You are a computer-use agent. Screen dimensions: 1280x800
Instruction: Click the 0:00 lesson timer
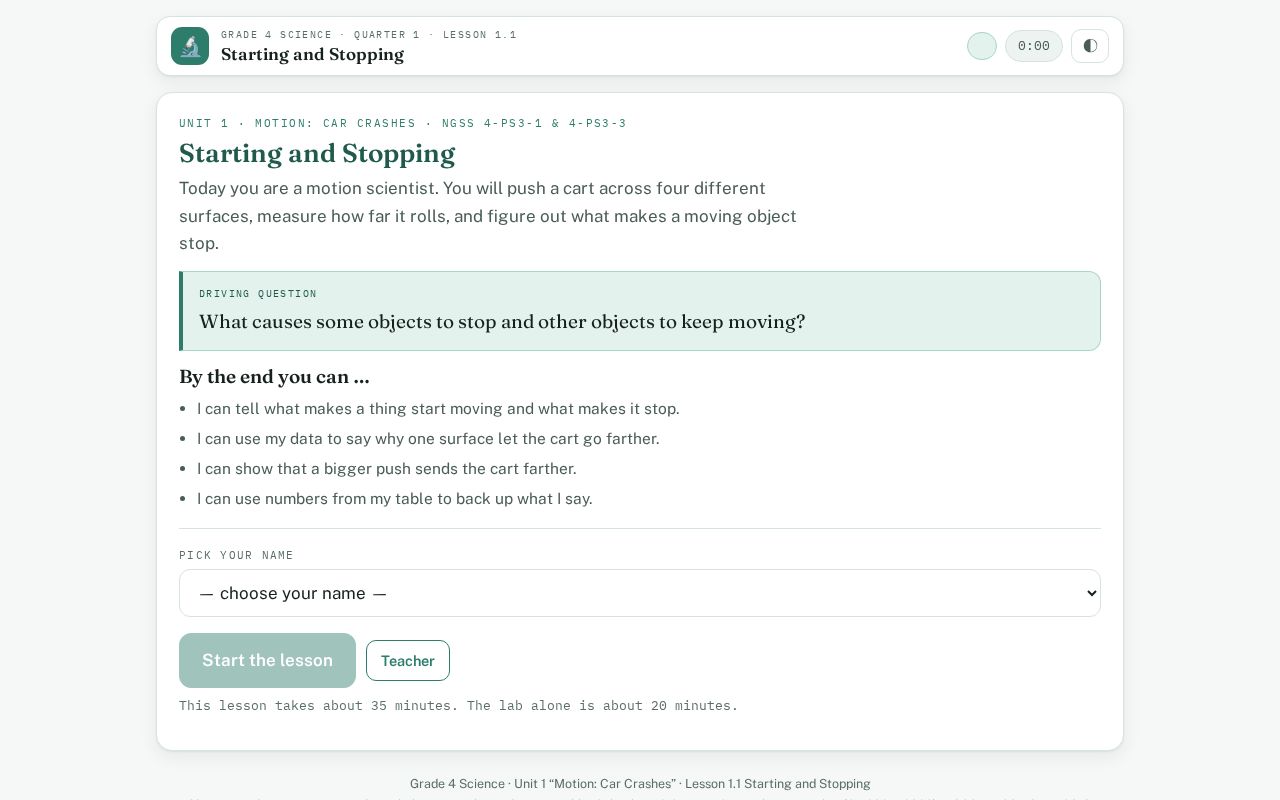(x=1034, y=46)
